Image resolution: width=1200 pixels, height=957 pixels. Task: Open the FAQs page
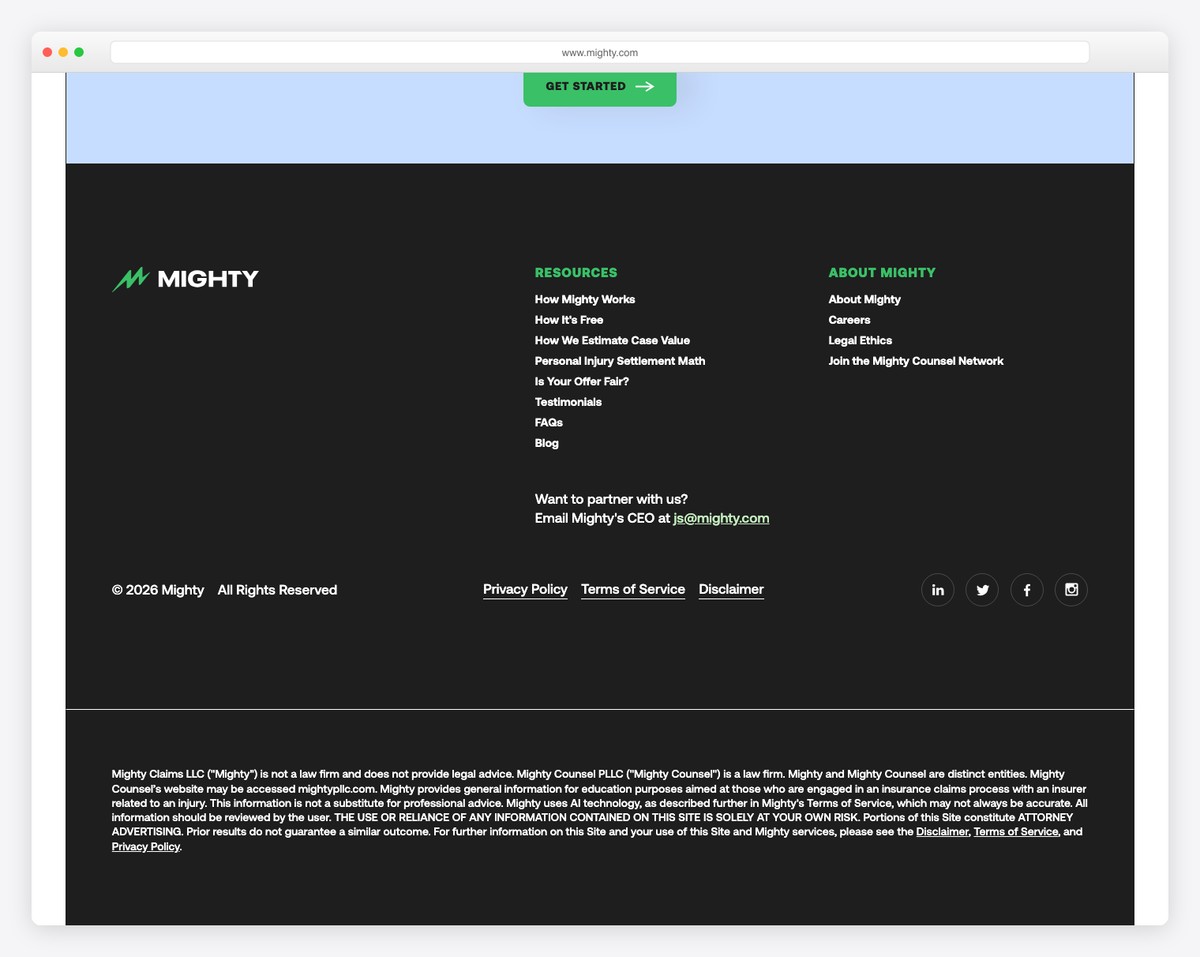[x=548, y=422]
